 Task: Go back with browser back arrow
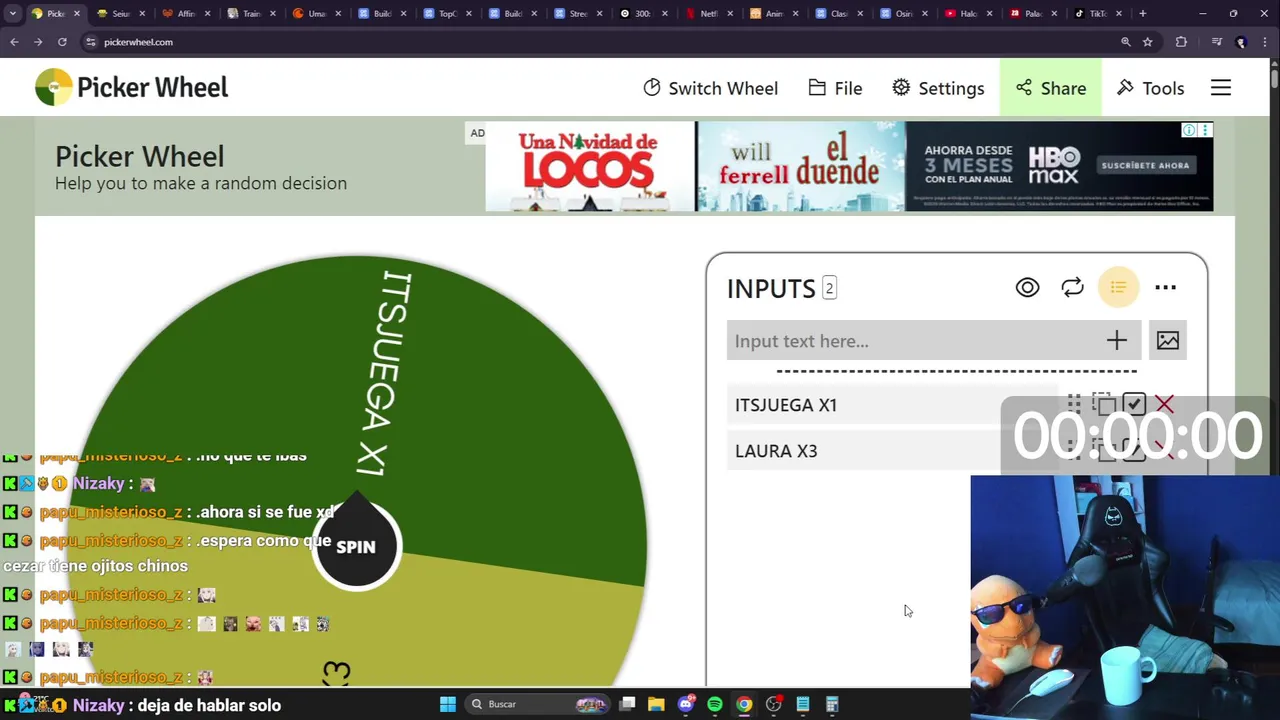coord(14,42)
